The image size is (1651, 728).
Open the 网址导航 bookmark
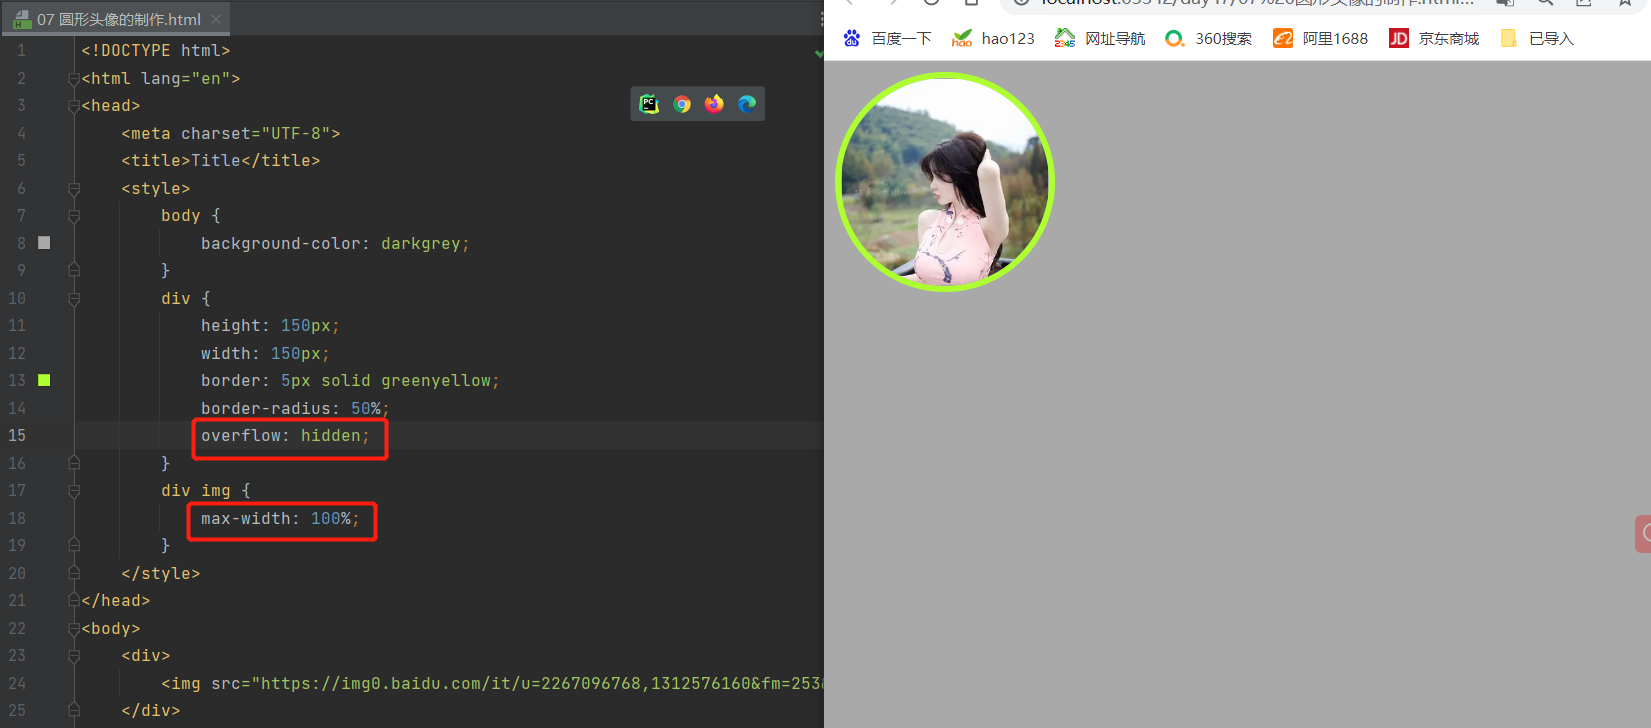click(x=1100, y=38)
